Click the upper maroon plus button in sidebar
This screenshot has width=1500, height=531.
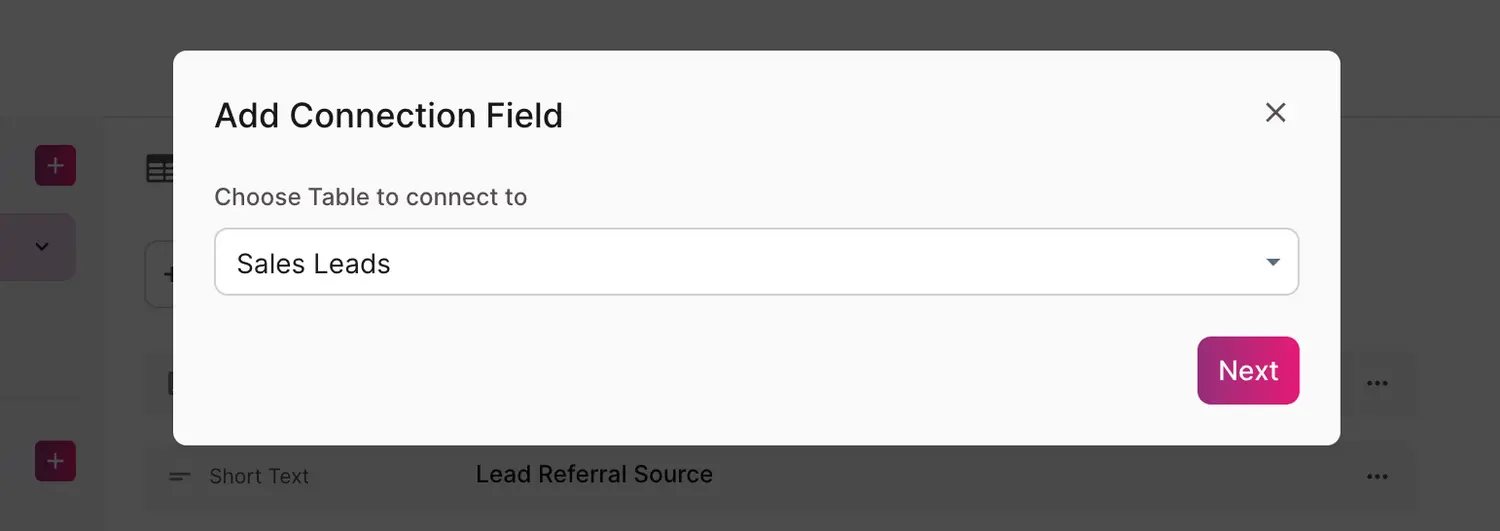tap(55, 165)
